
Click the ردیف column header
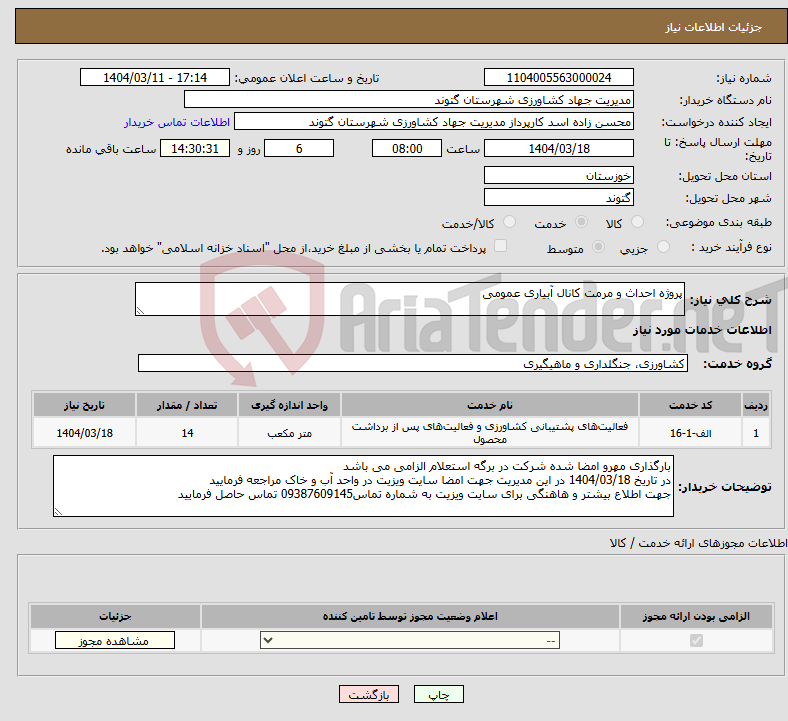(x=756, y=405)
